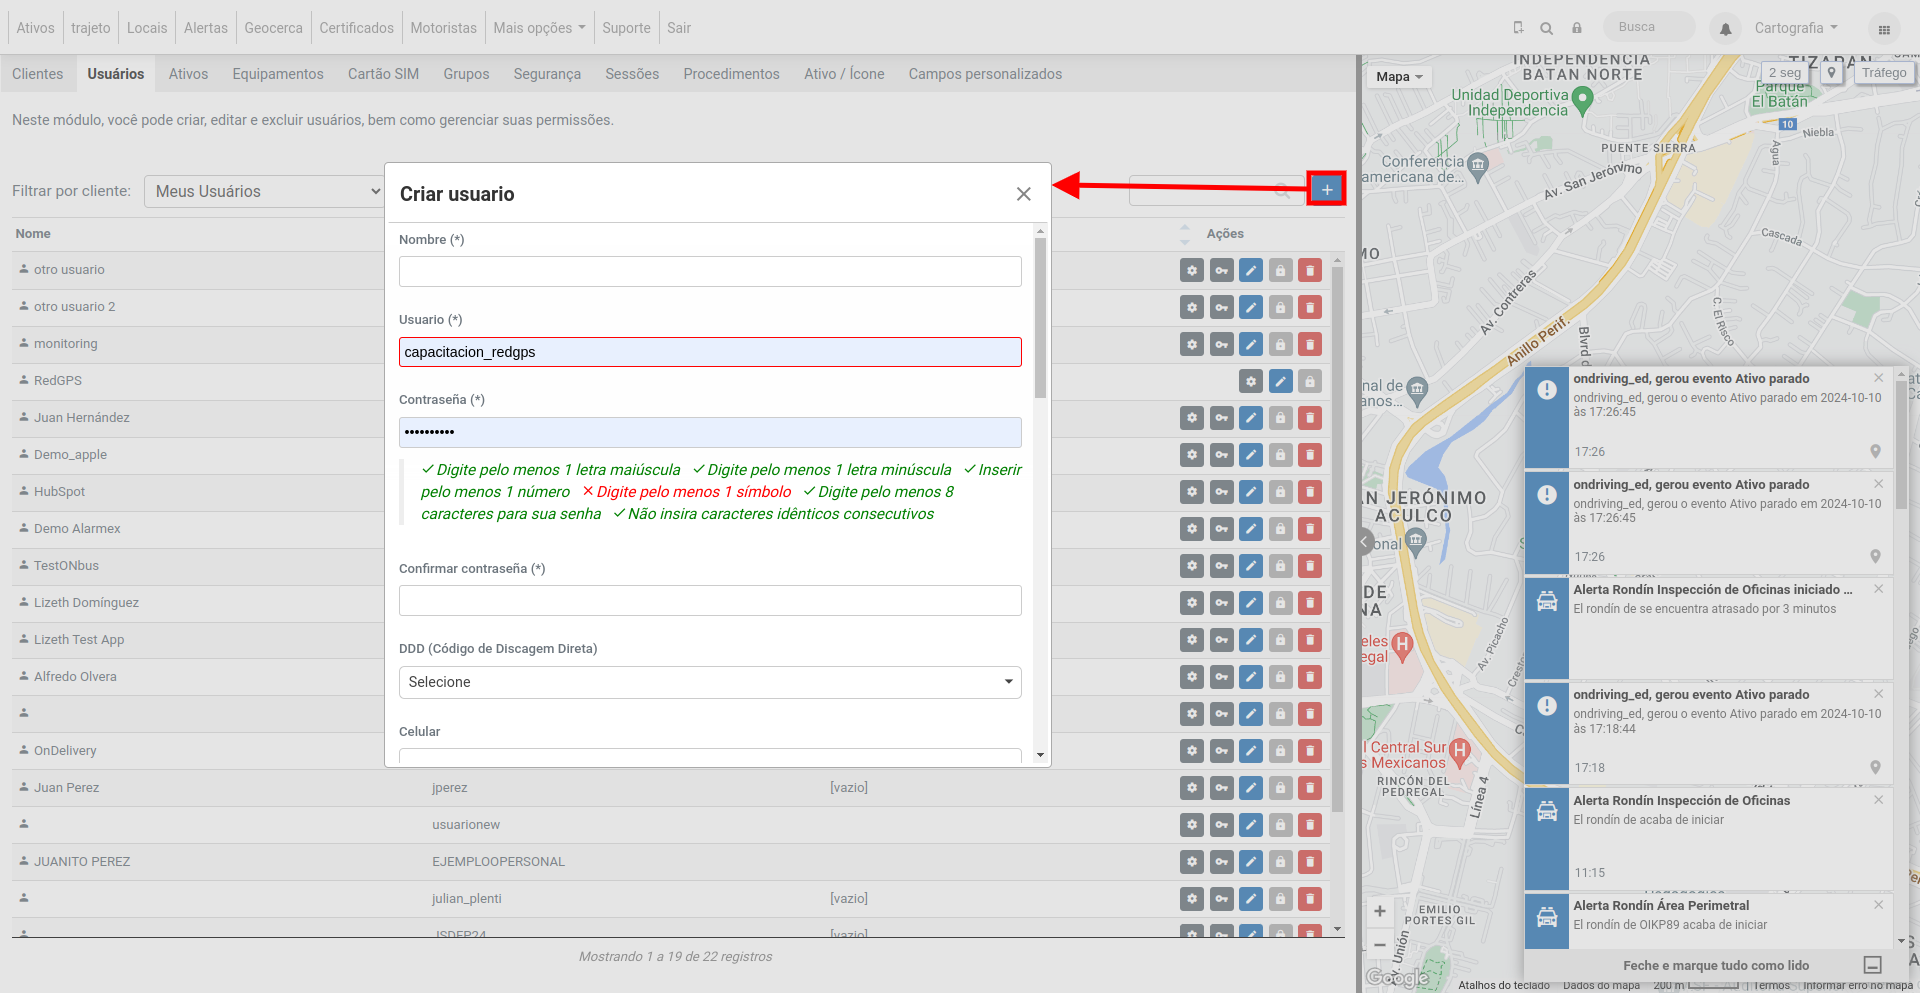Switch to the Clientes tab
1920x993 pixels.
(x=38, y=74)
